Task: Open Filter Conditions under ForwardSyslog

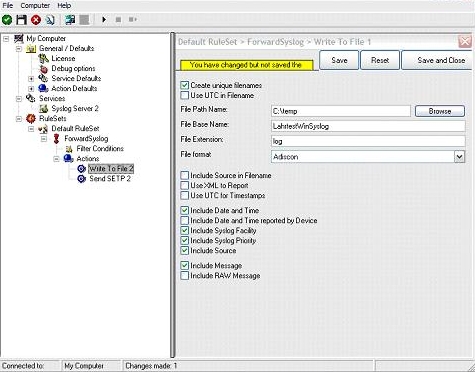Action: (100, 149)
